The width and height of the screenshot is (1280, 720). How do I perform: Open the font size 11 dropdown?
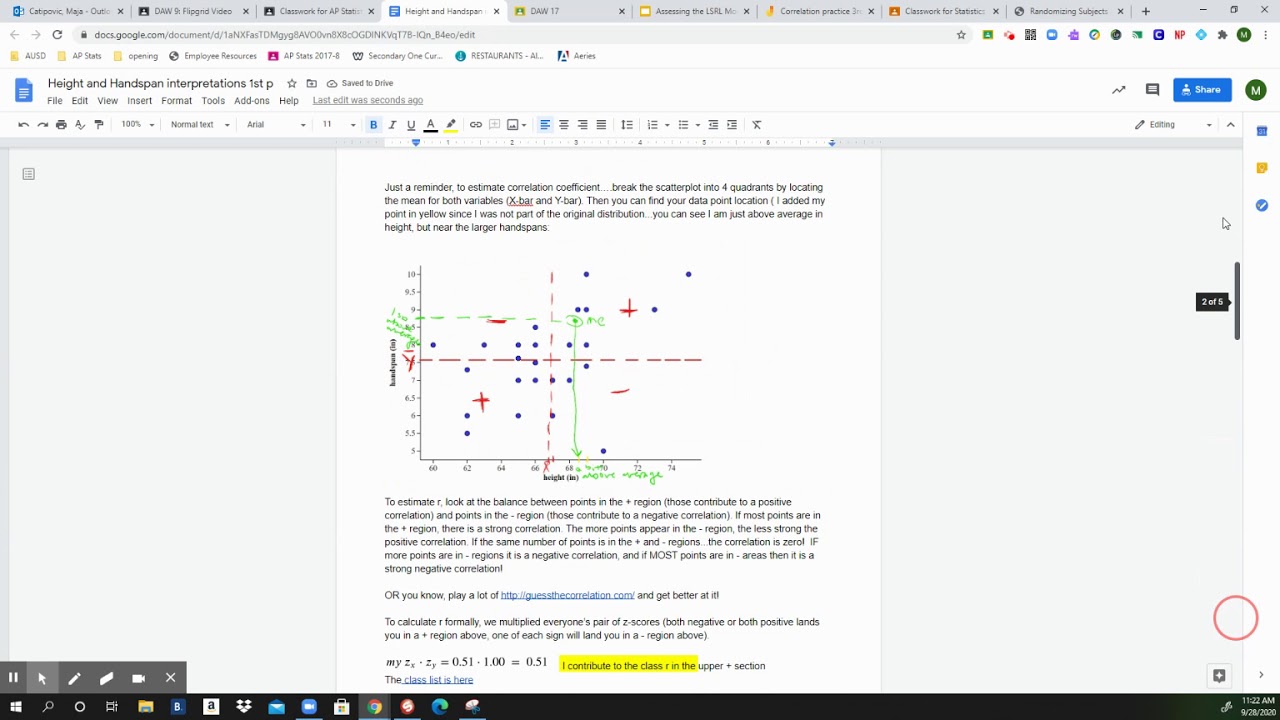tap(338, 124)
